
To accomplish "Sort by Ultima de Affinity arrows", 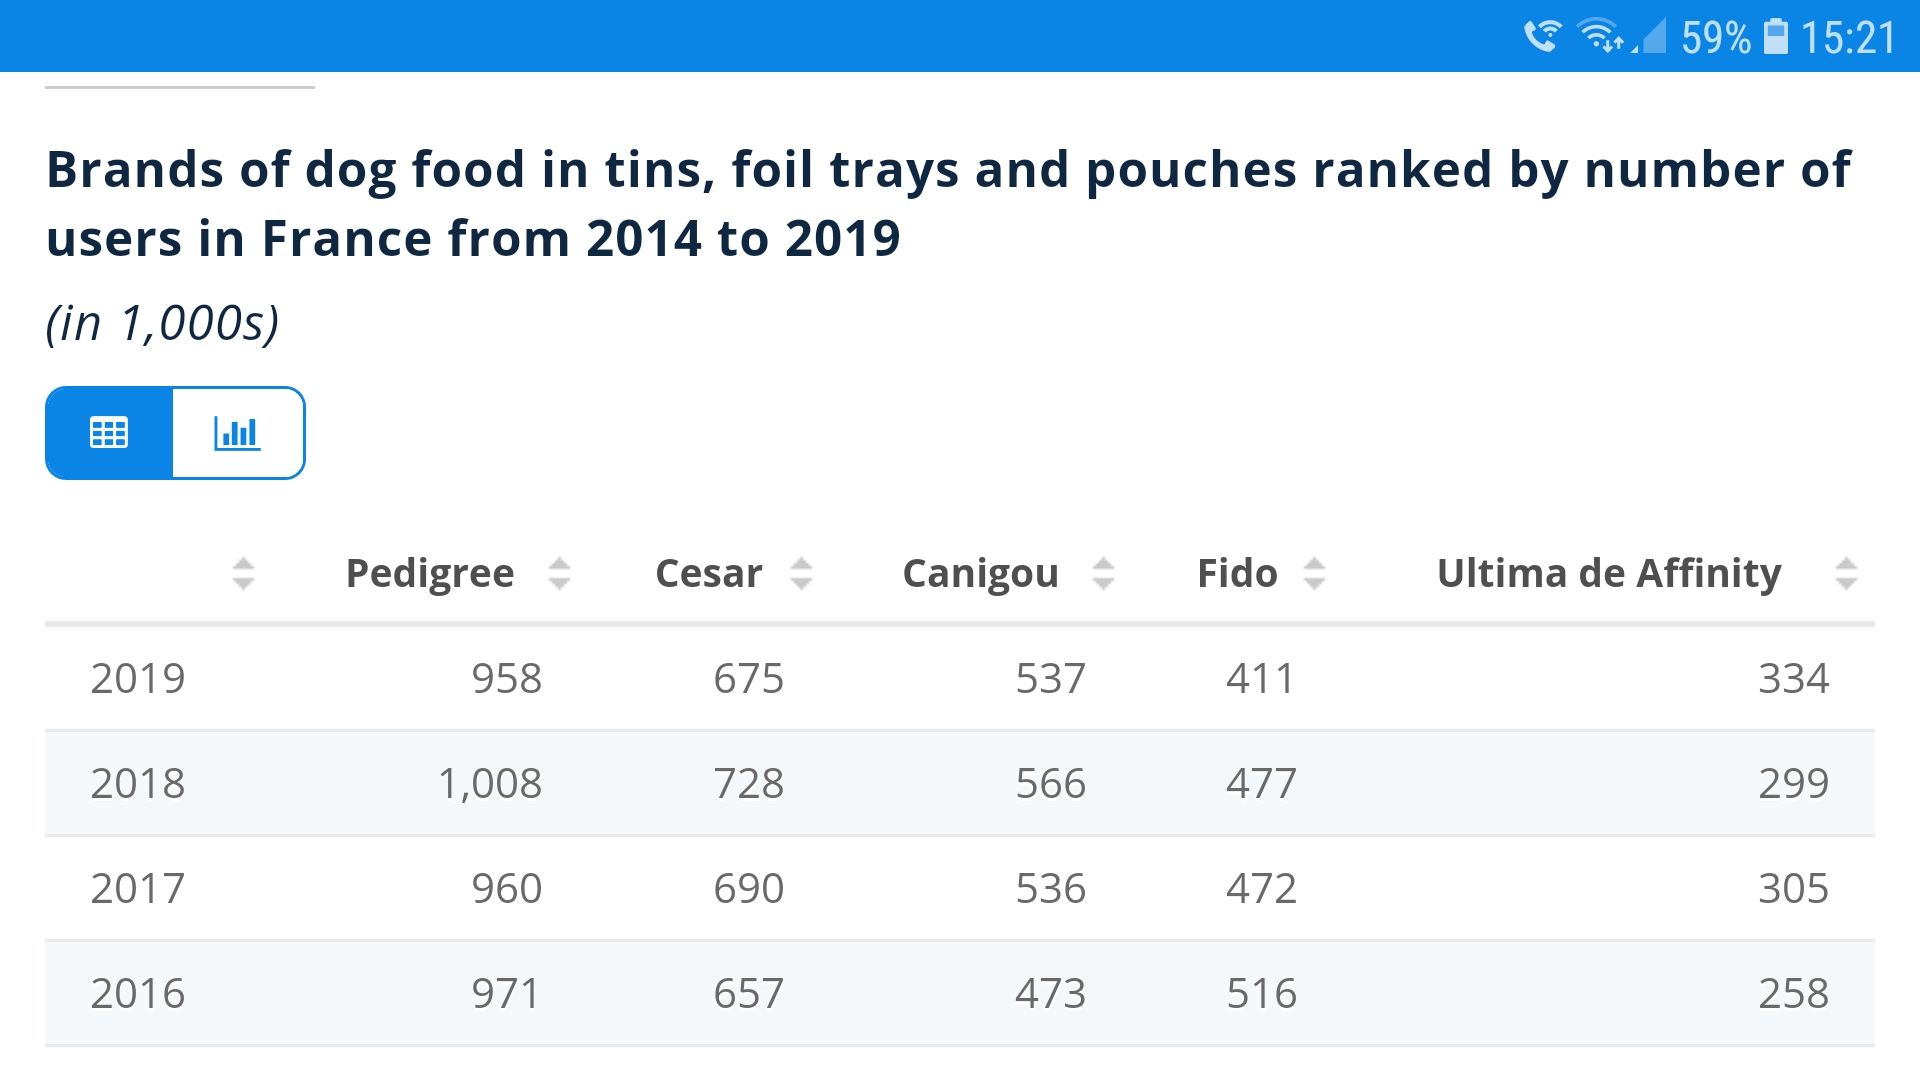I will click(1846, 574).
